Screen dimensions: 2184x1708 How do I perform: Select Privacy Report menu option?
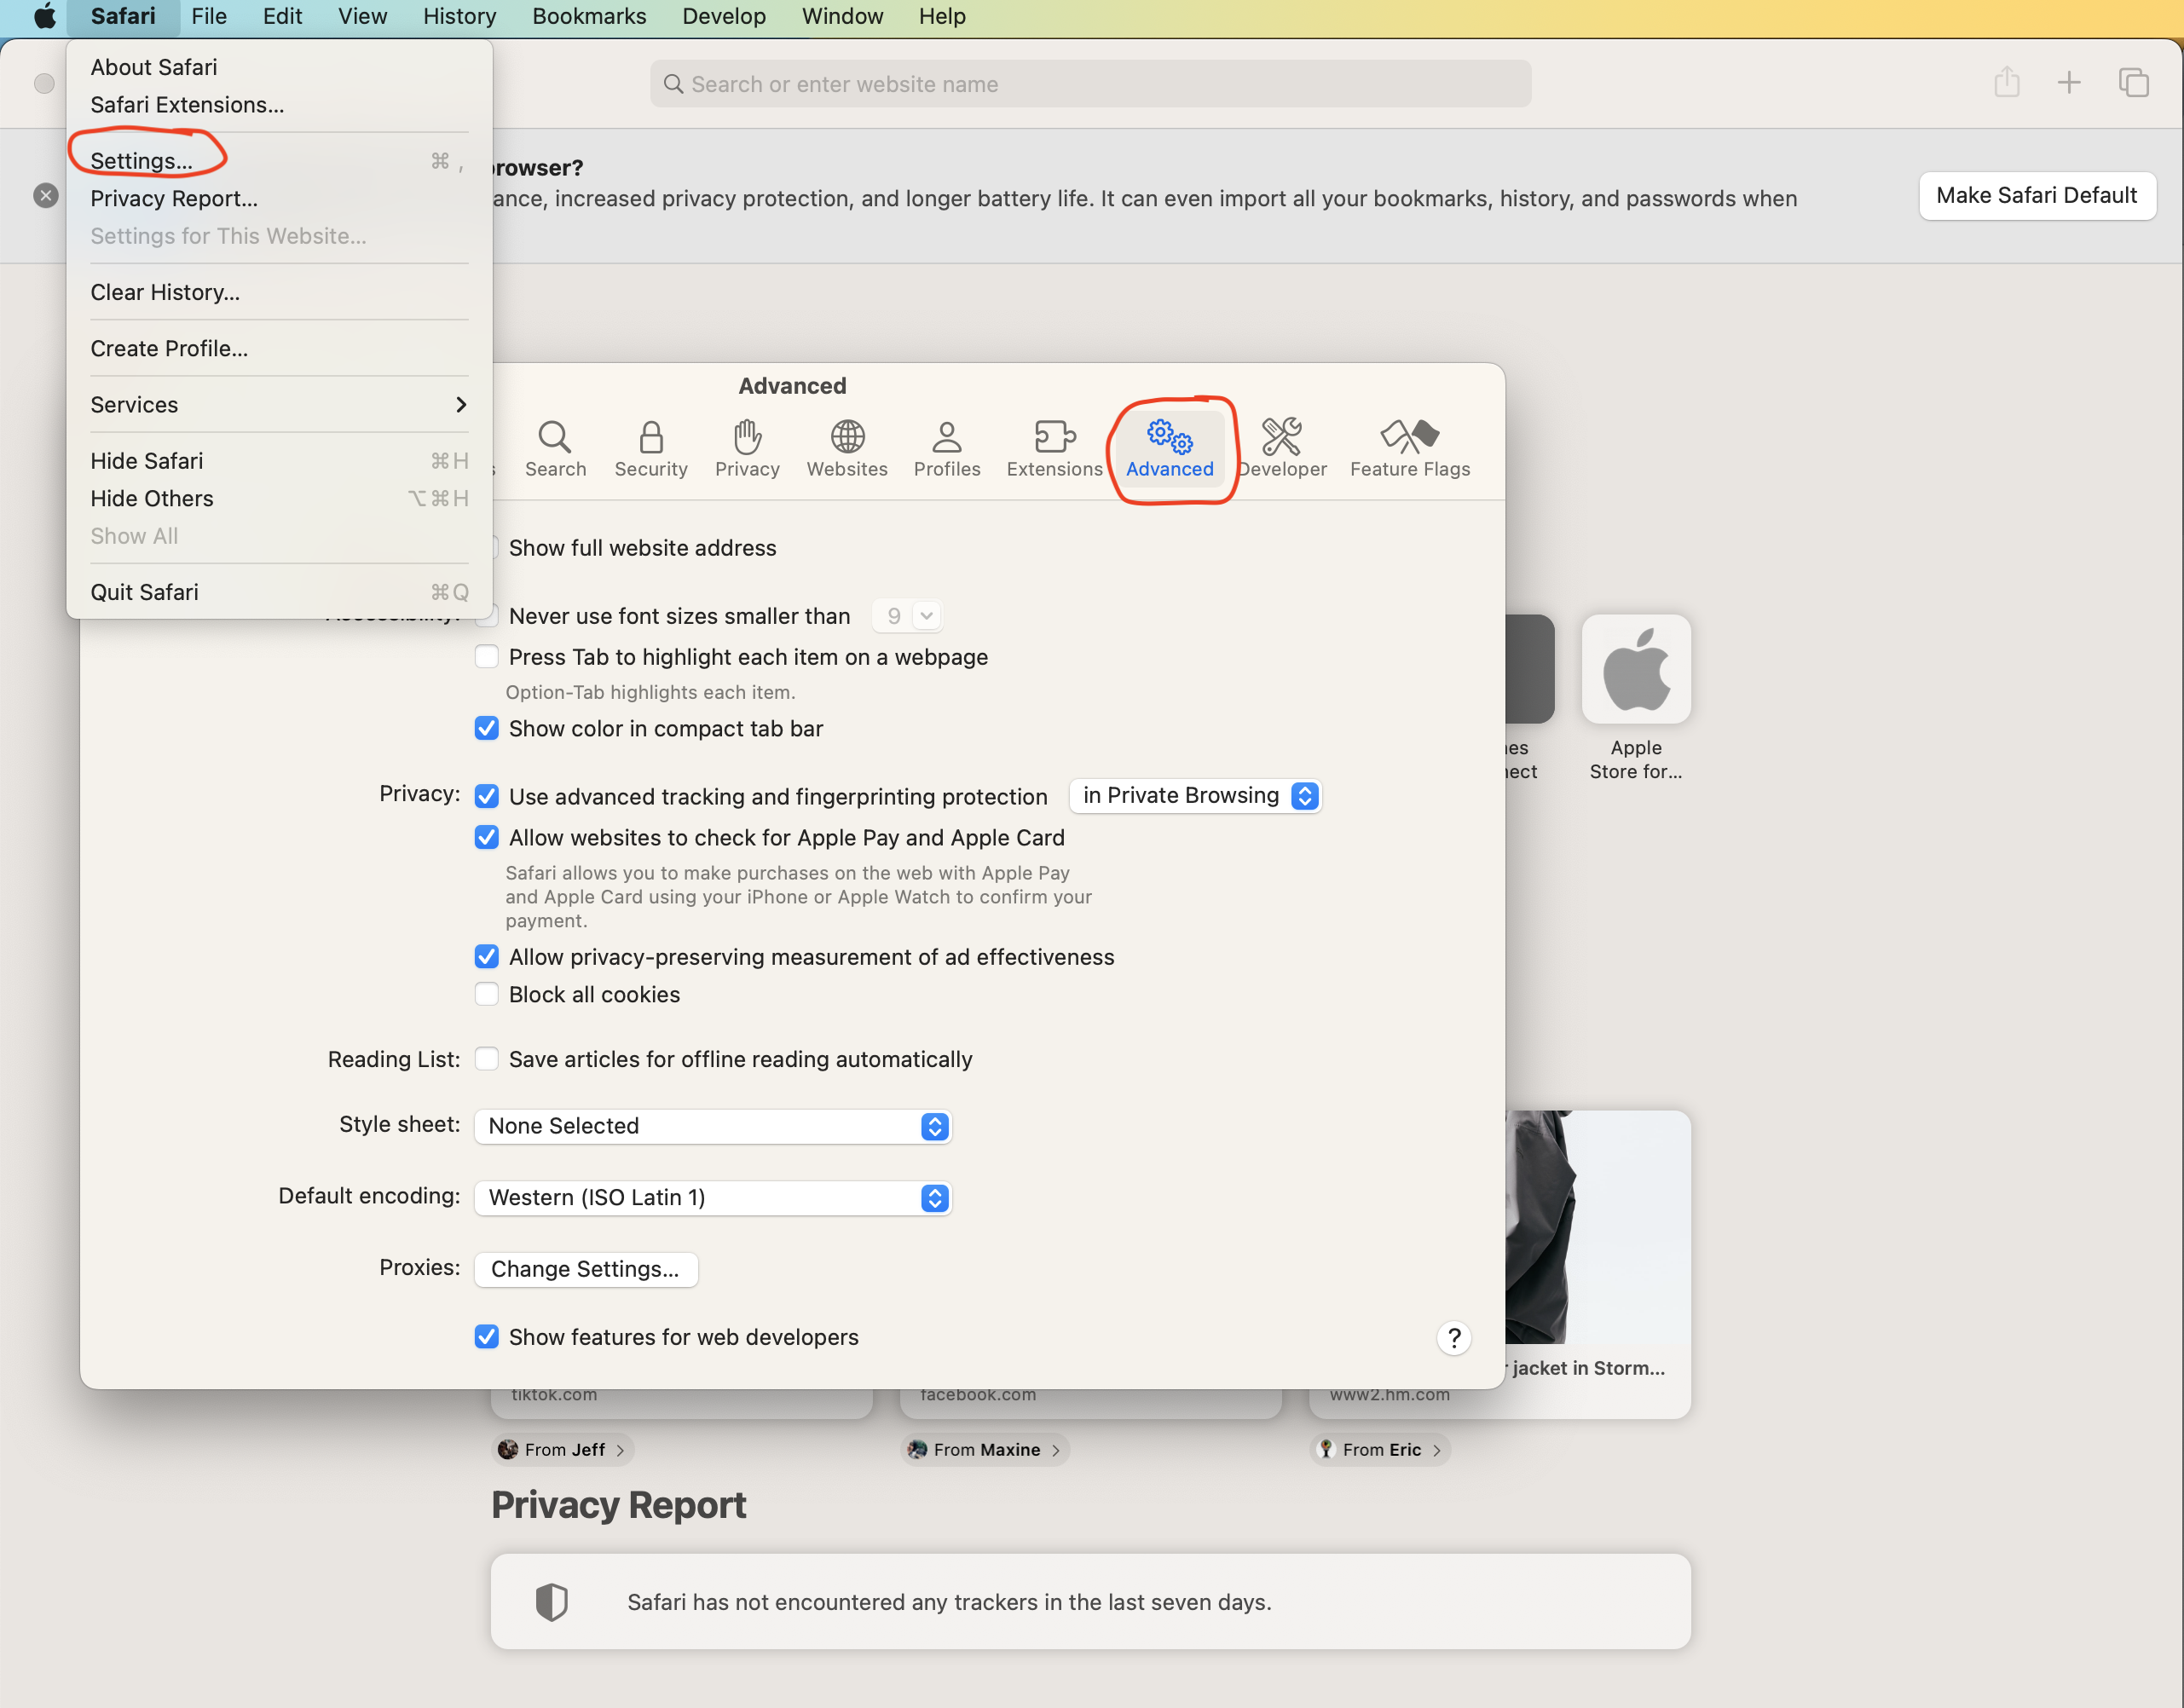tap(172, 197)
